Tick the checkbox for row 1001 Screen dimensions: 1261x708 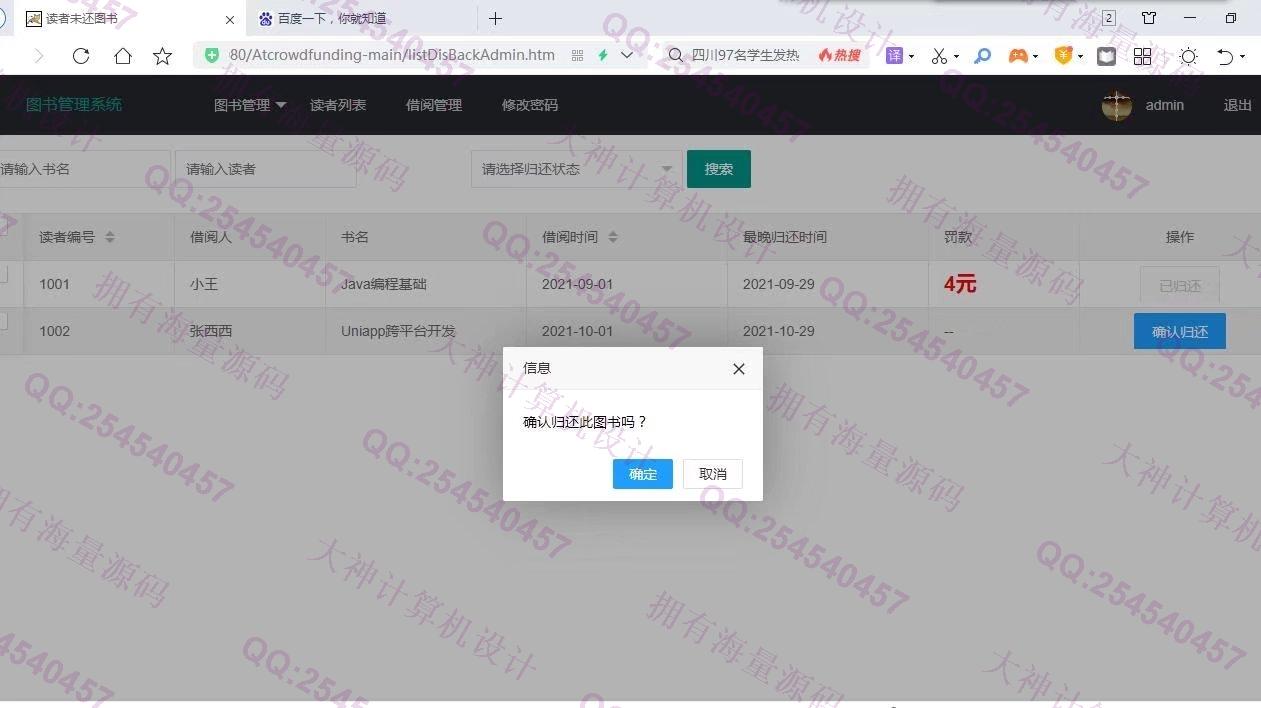[2, 275]
